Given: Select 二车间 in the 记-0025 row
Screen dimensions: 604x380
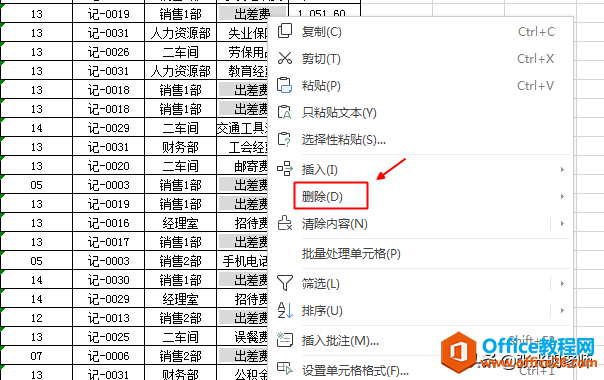Looking at the screenshot, I should coord(181,337).
